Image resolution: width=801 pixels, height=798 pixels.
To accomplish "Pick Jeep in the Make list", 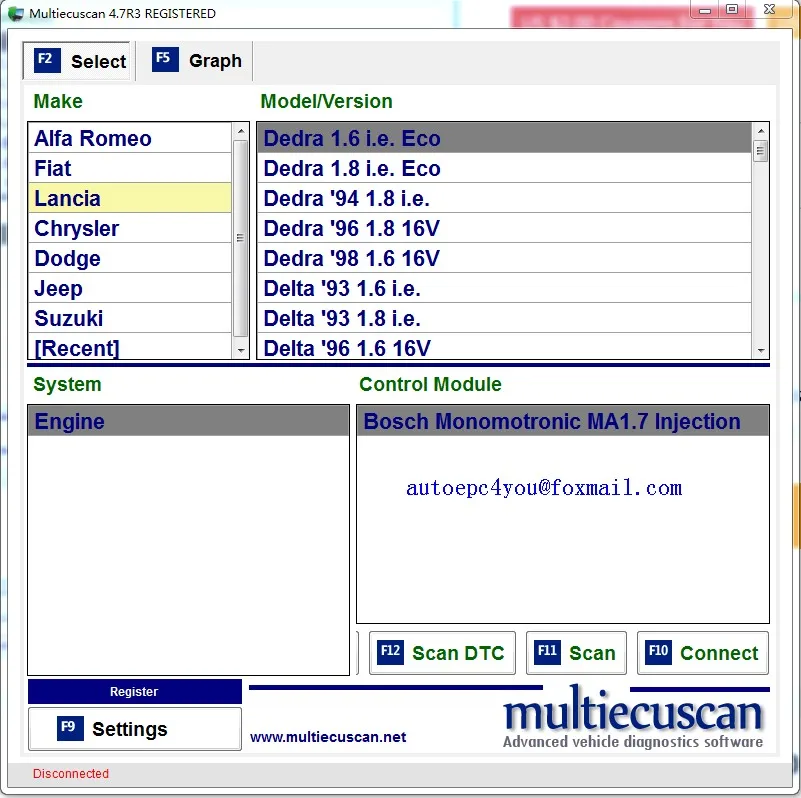I will (130, 288).
